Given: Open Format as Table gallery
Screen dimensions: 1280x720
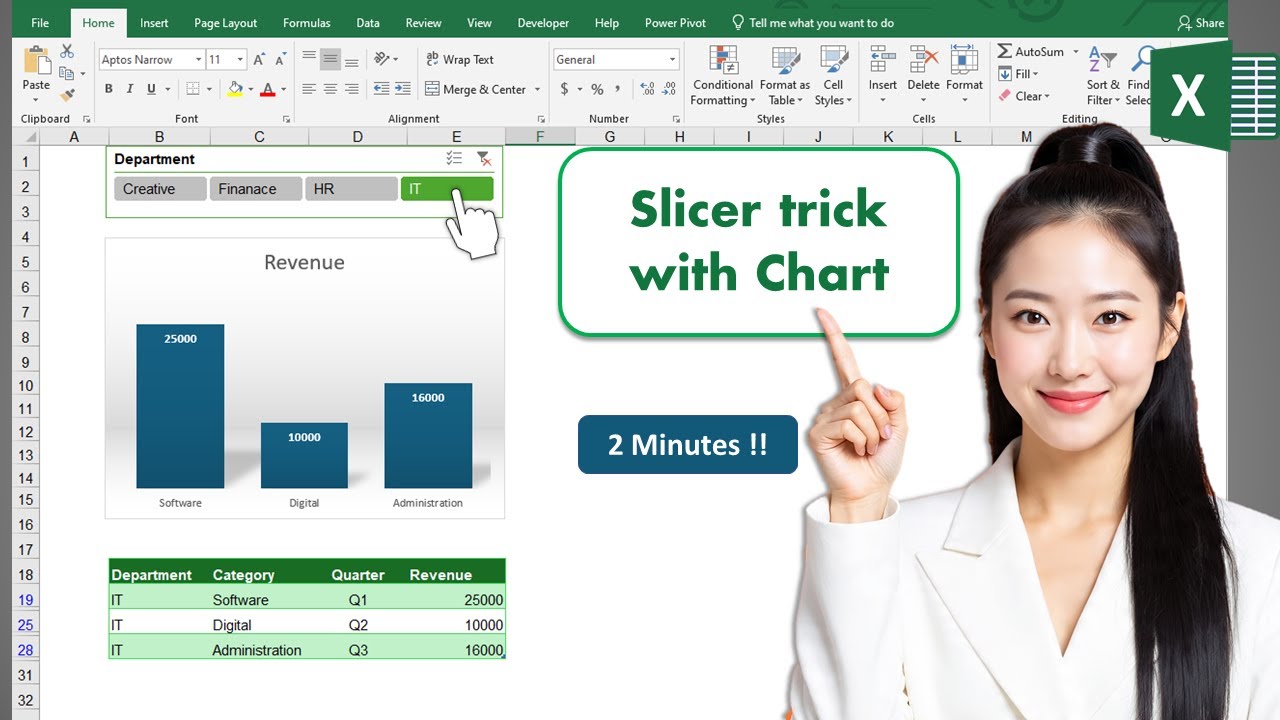Looking at the screenshot, I should coord(785,76).
